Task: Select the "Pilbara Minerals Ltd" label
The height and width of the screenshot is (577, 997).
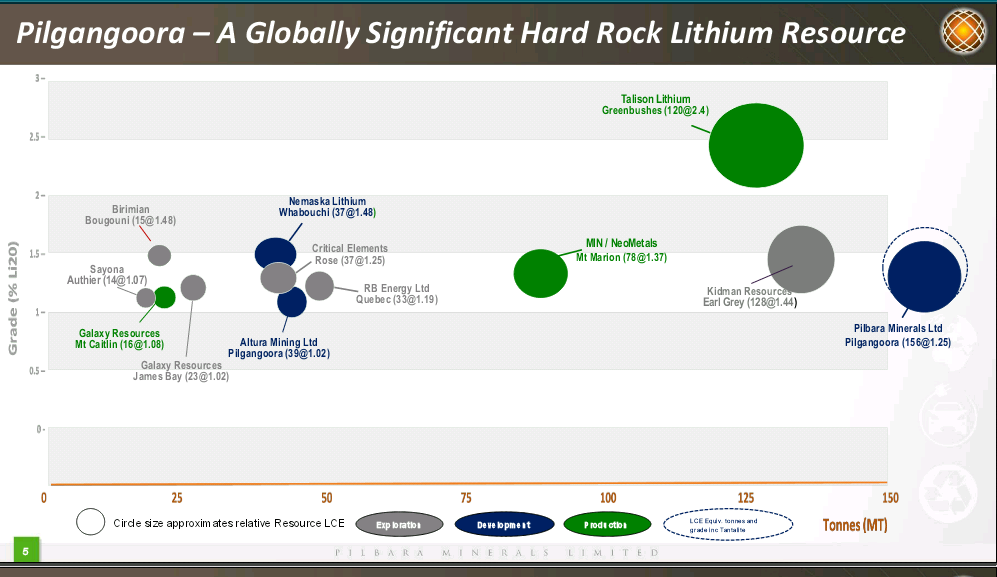Action: [898, 329]
